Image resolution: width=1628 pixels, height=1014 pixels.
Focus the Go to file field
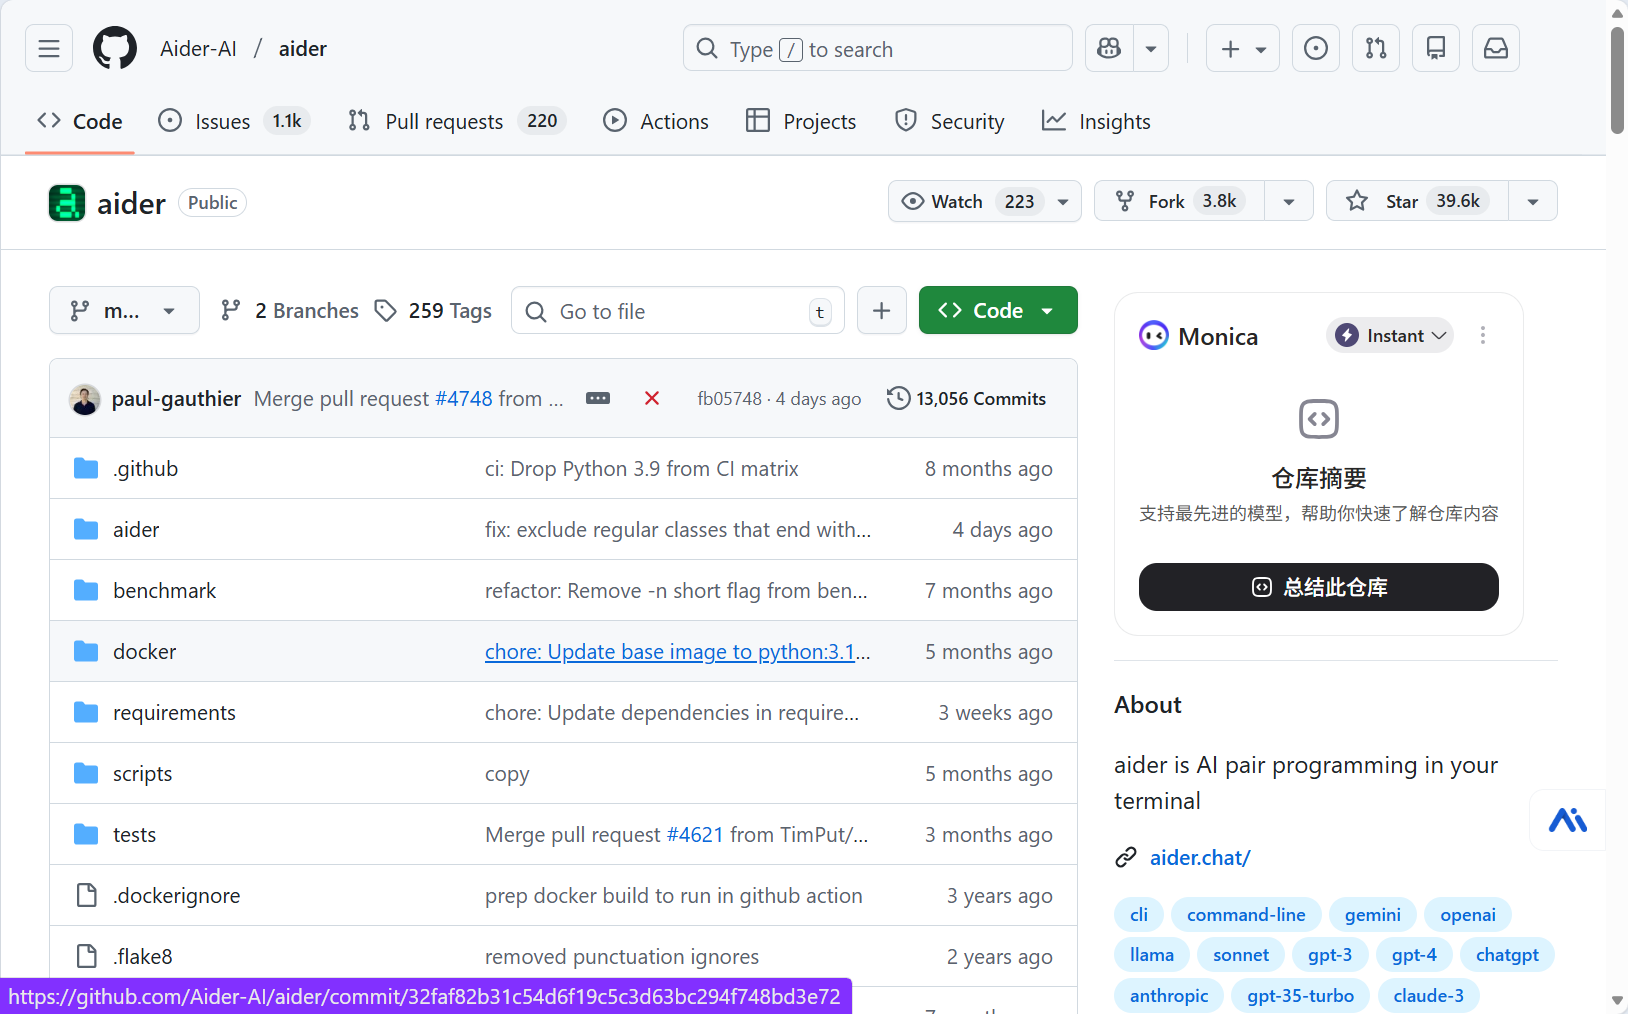point(678,310)
